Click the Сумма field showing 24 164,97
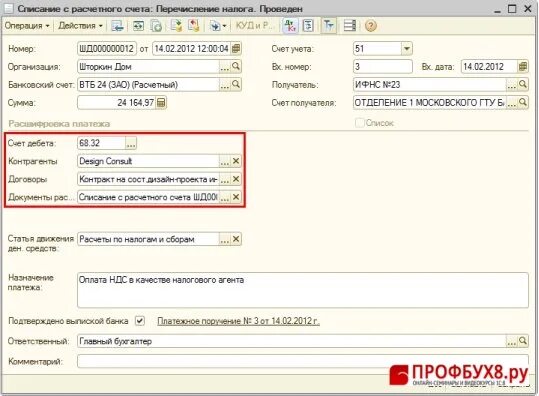539x396 pixels. coord(117,102)
